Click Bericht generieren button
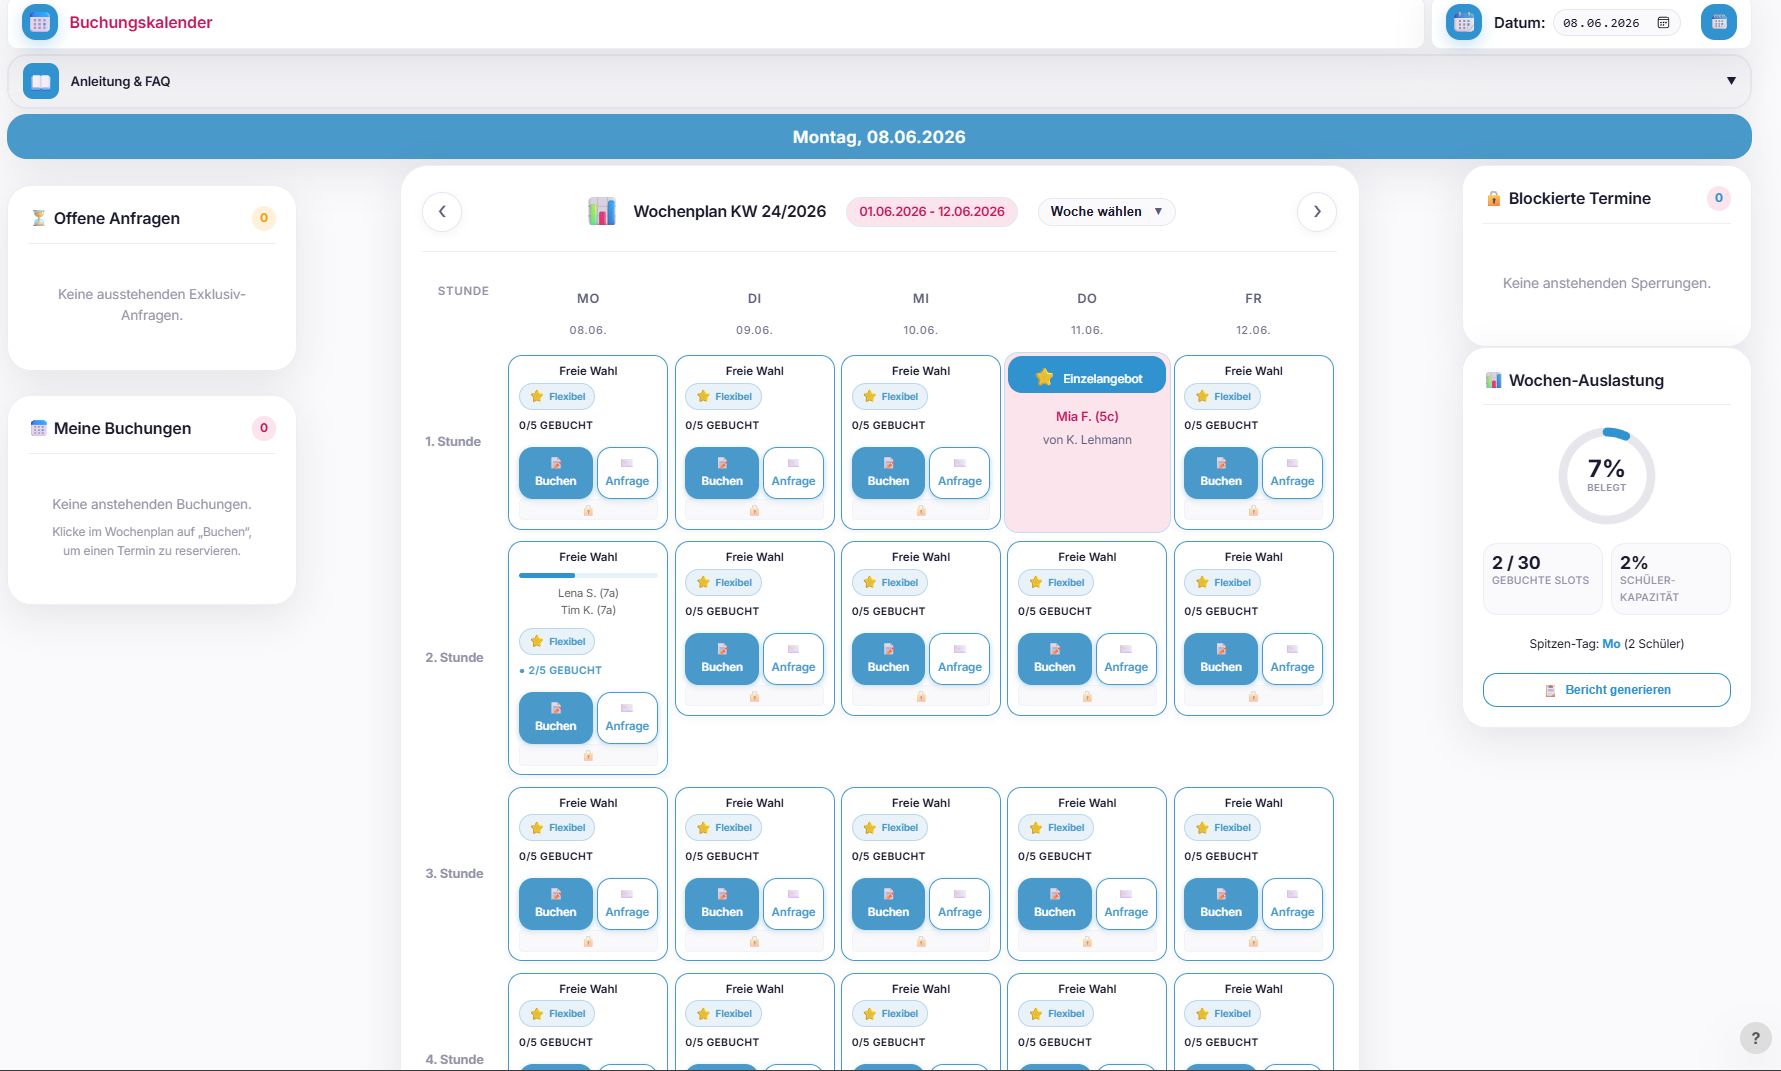Viewport: 1781px width, 1071px height. click(1607, 690)
